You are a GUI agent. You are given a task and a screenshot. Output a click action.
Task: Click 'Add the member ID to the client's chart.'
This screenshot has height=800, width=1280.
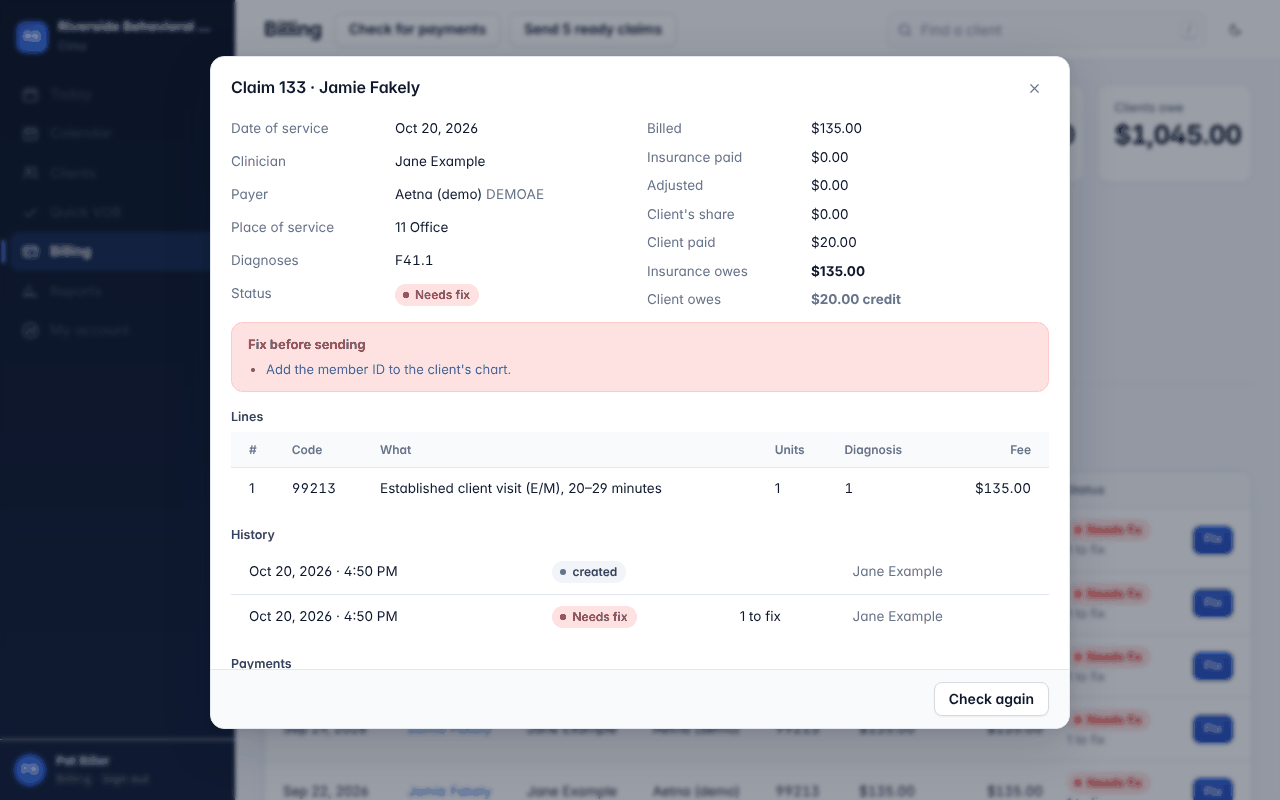click(x=388, y=369)
